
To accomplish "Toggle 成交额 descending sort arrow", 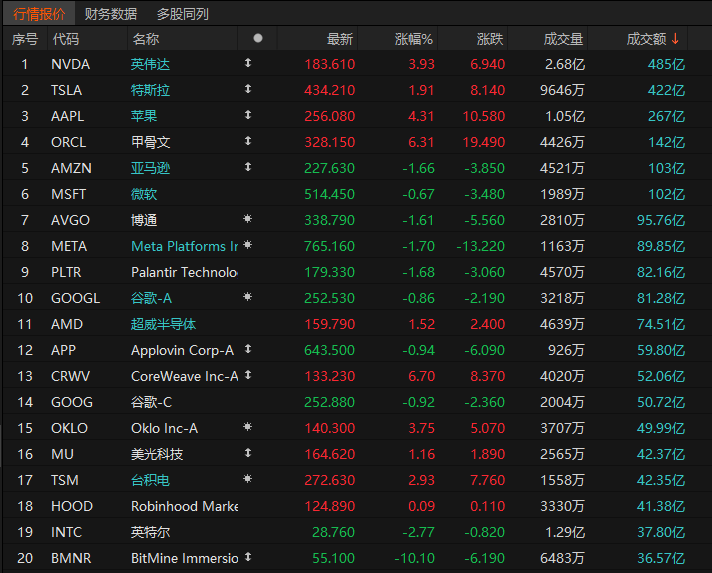I will click(x=675, y=39).
